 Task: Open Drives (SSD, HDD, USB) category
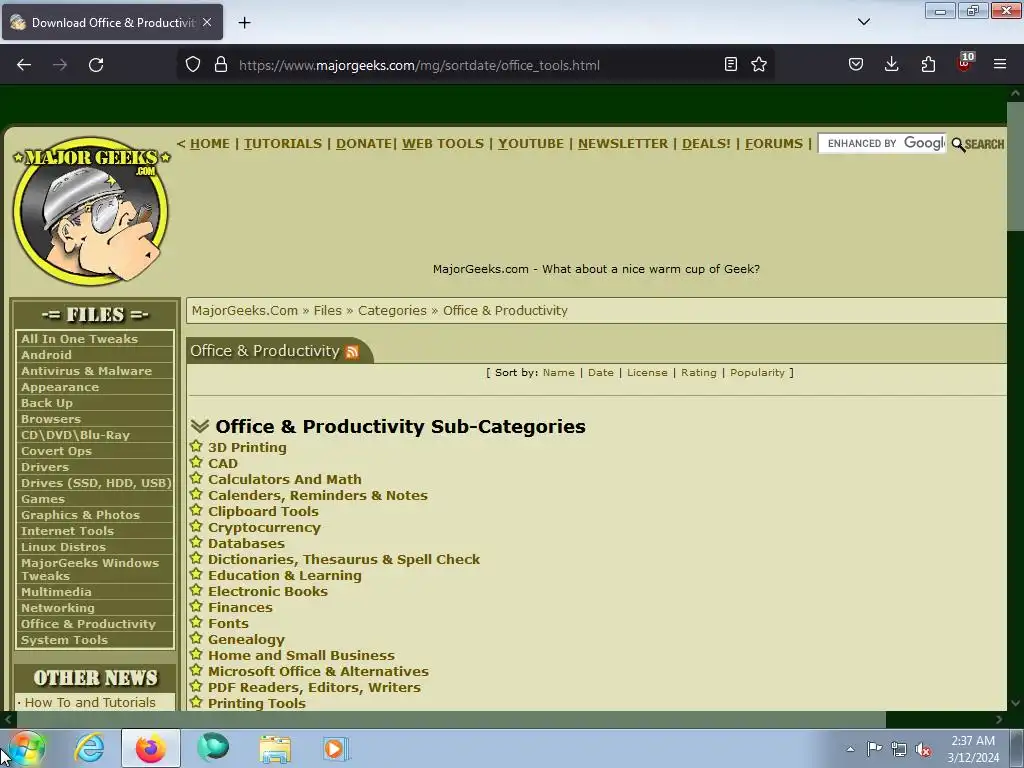coord(96,483)
